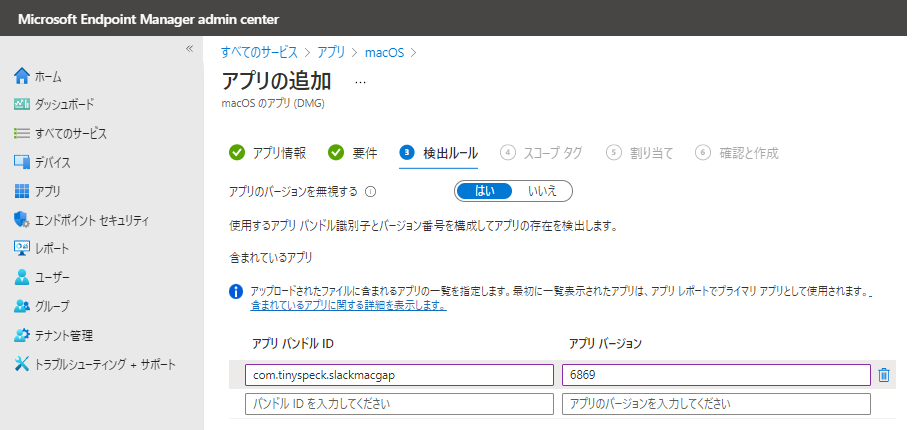Click the info tooltip icon beside アプリのバージョンを無視する

tap(370, 191)
